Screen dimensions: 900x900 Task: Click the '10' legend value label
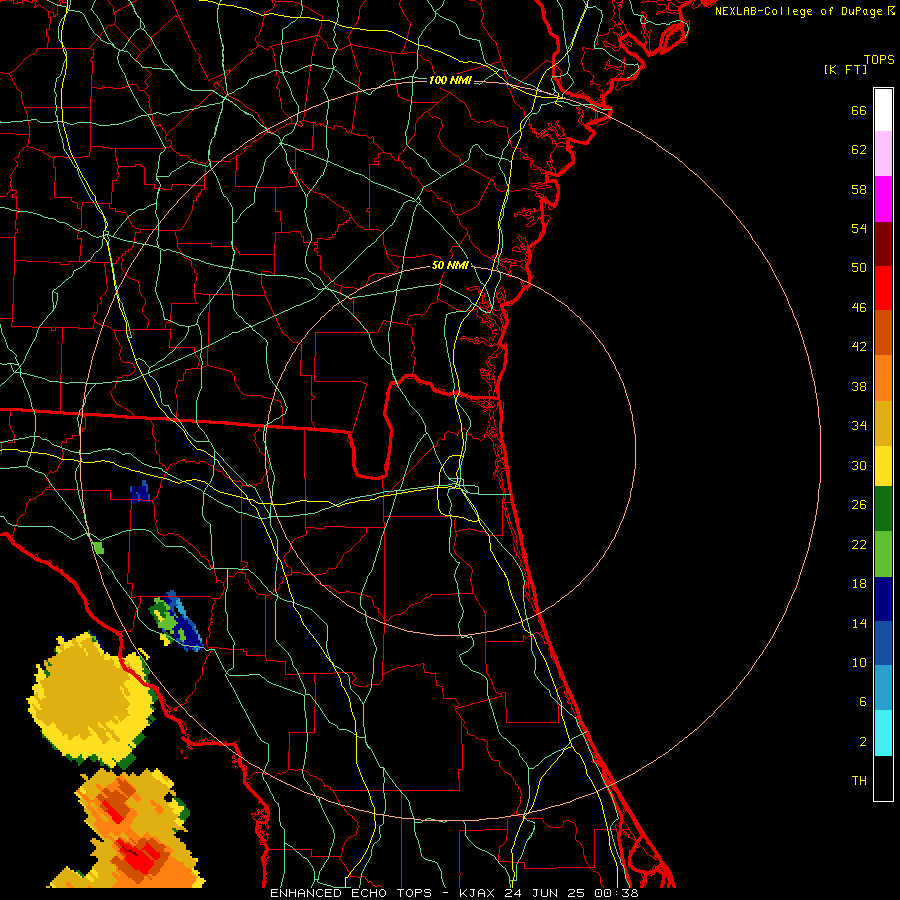click(x=859, y=662)
